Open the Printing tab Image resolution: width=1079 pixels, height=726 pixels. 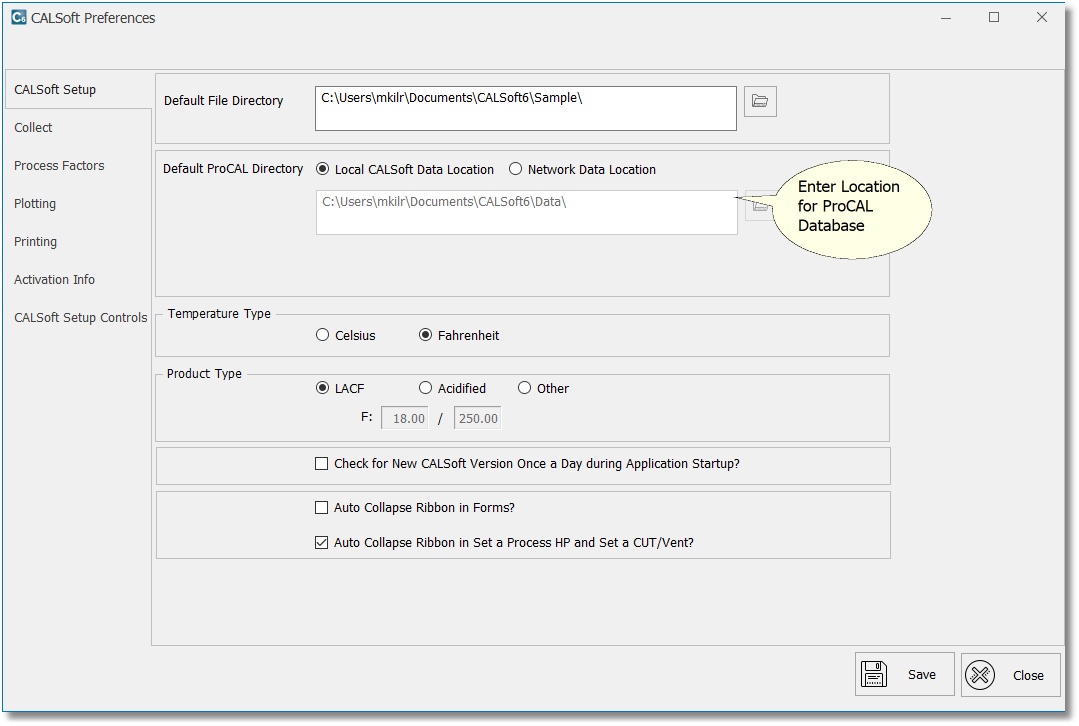tap(78, 242)
